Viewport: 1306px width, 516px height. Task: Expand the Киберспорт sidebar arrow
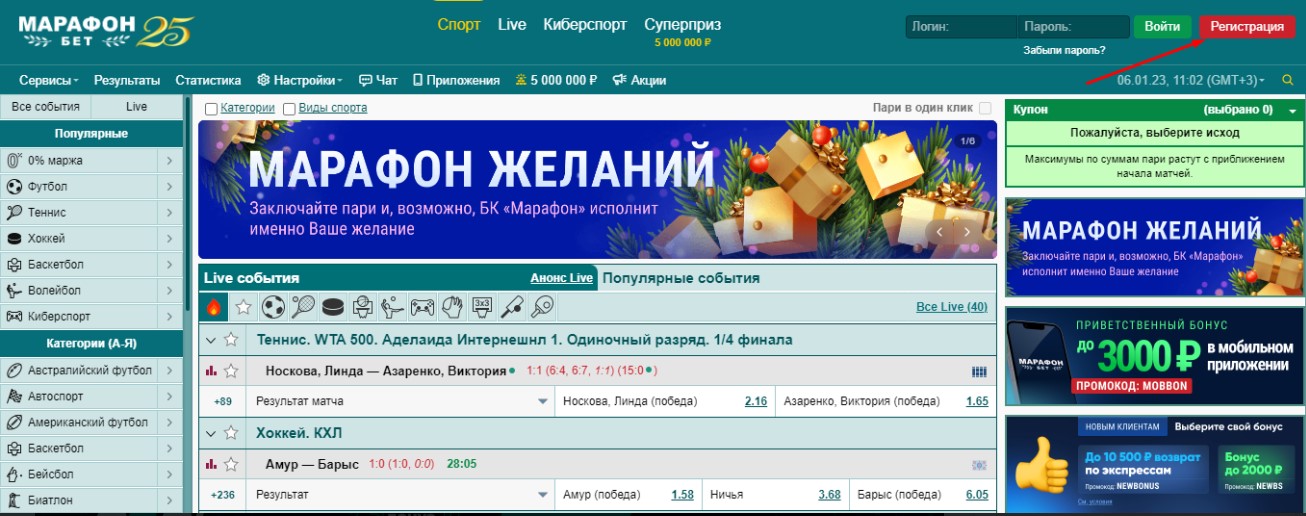click(x=169, y=316)
